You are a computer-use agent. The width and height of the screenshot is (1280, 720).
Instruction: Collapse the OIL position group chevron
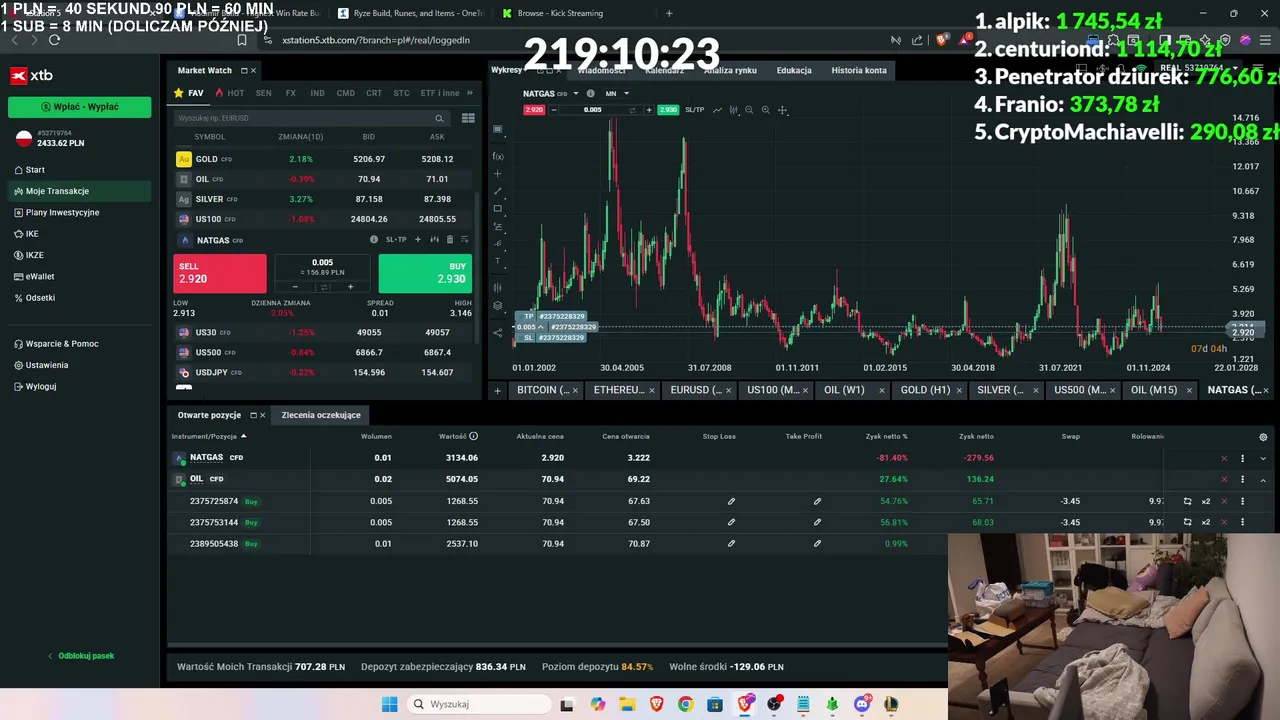tap(1263, 480)
